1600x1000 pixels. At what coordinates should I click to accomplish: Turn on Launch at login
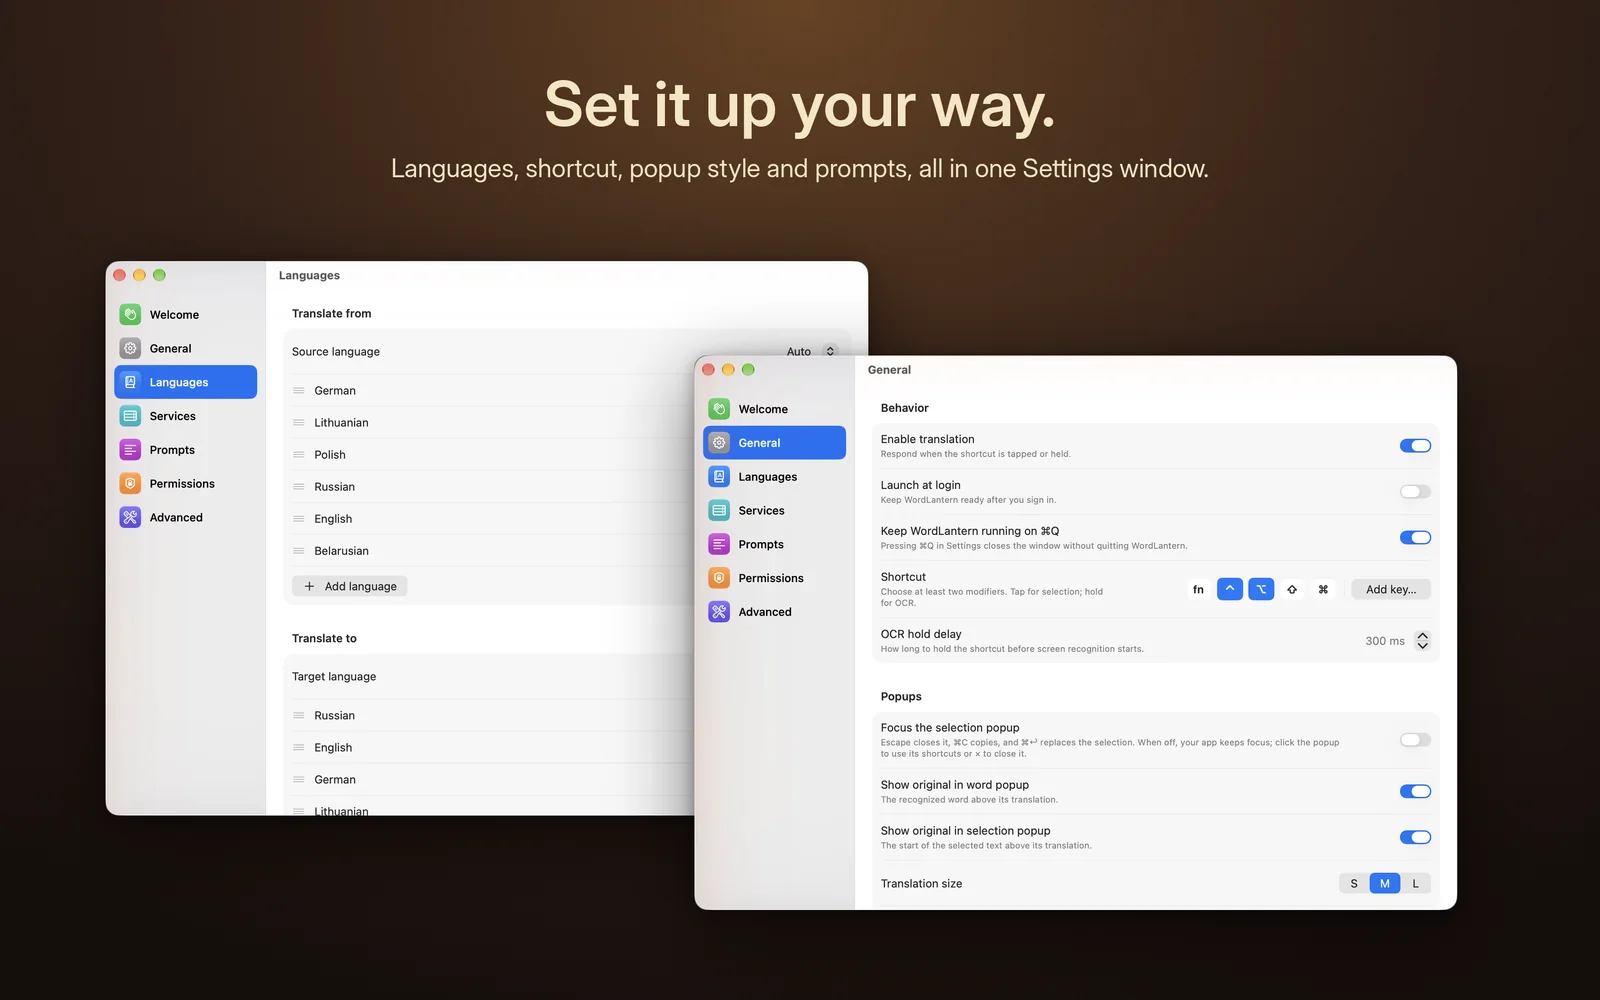pos(1415,492)
